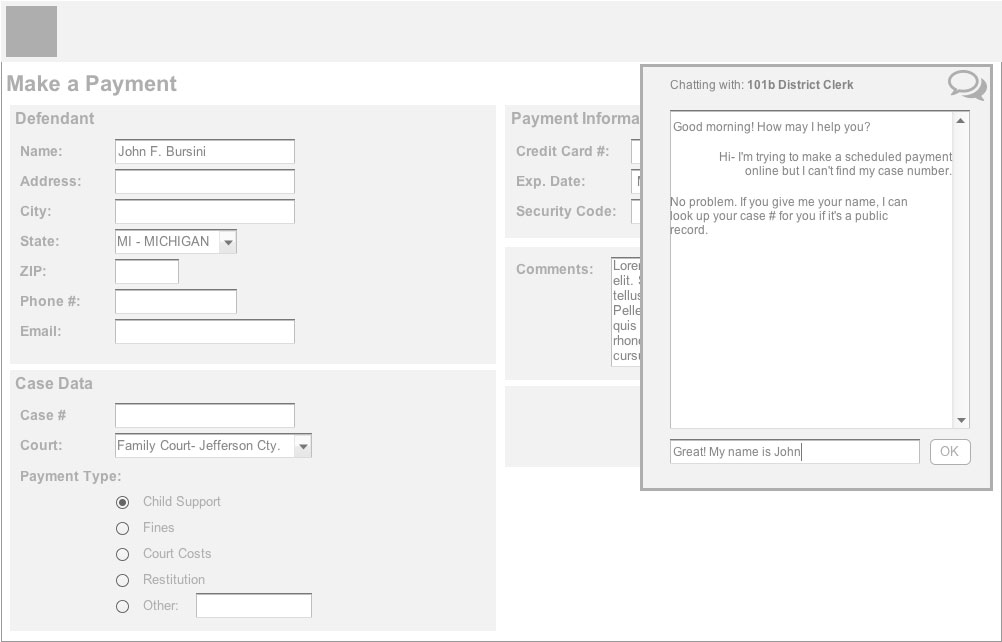This screenshot has height=642, width=1002.
Task: Select the Other payment type radio
Action: 123,606
